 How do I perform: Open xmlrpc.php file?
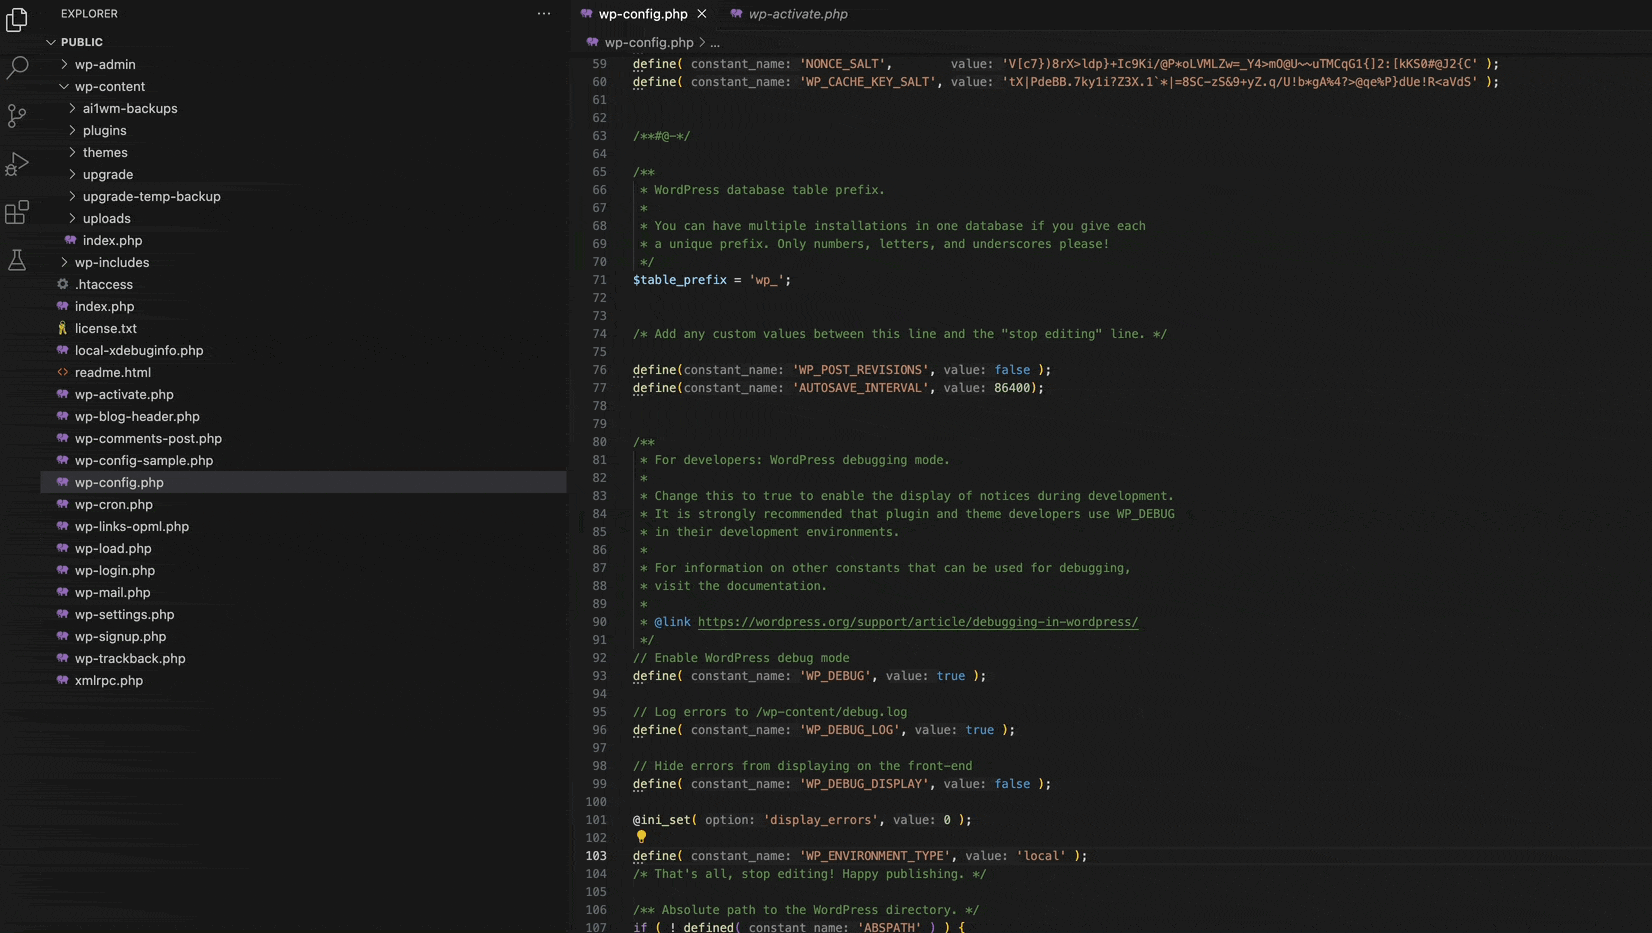pos(109,680)
